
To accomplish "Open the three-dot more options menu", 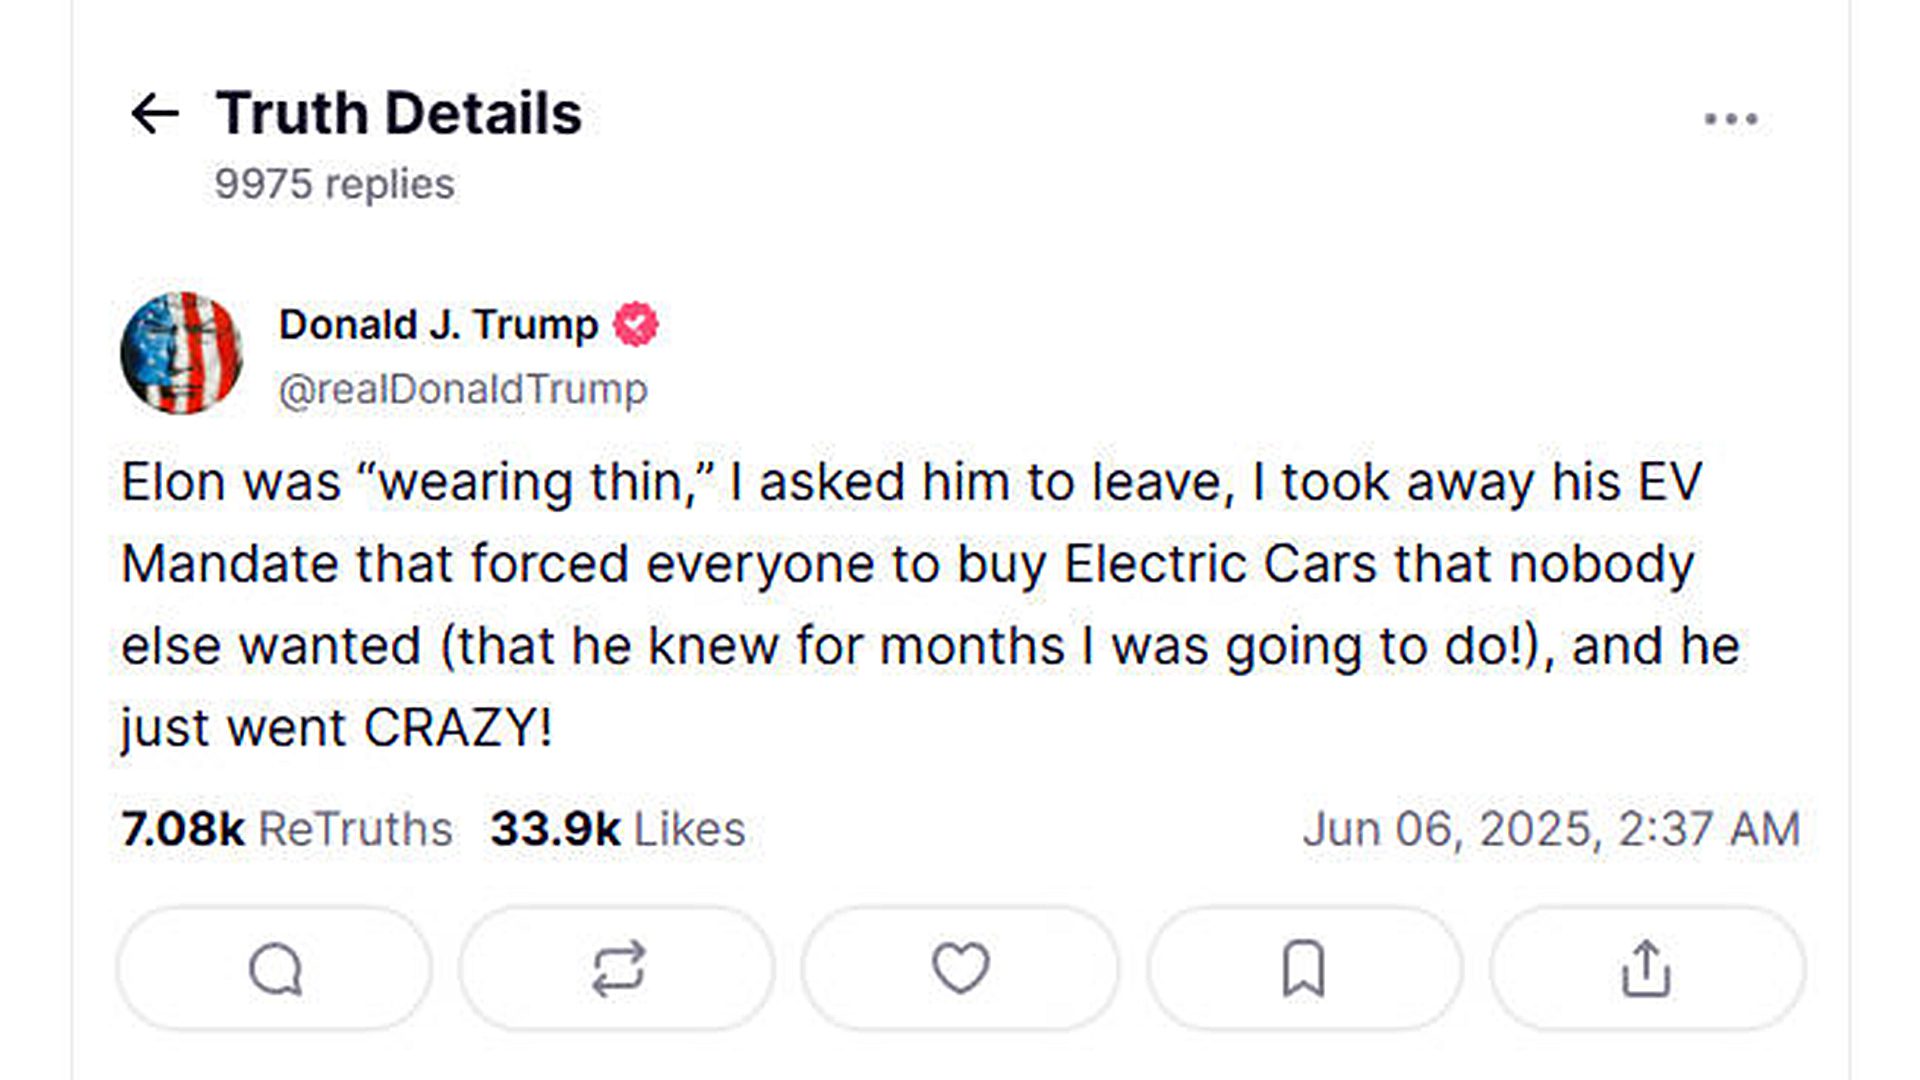I will point(1731,119).
